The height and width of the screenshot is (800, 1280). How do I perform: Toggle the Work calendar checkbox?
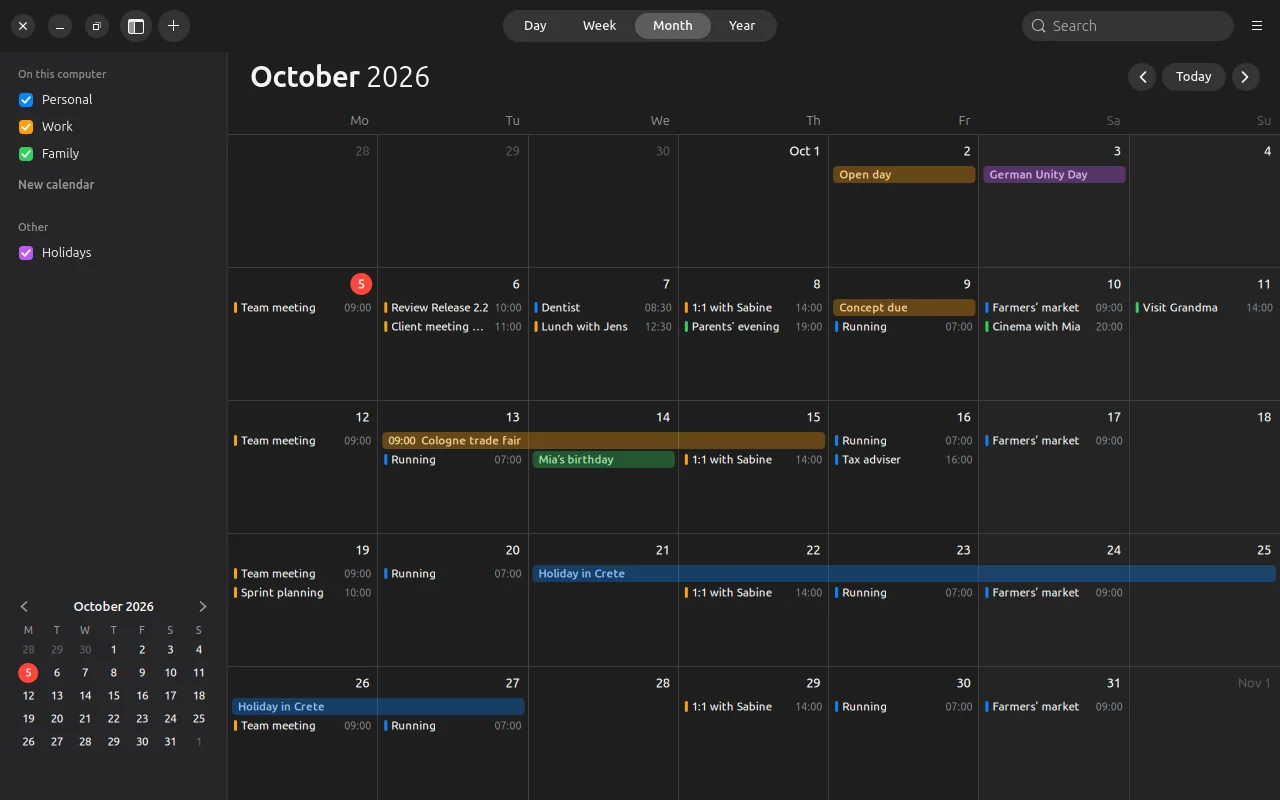coord(27,127)
